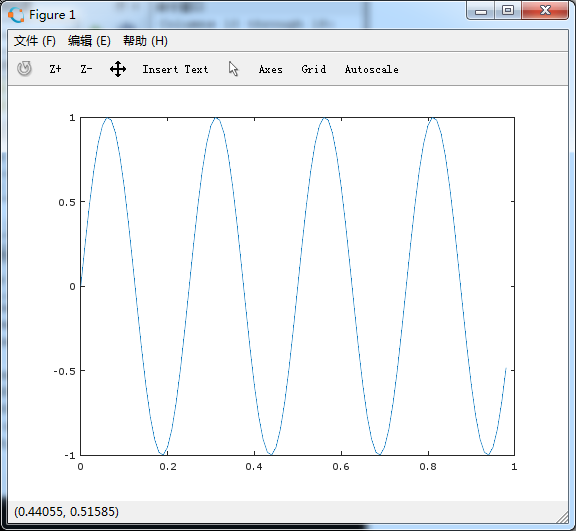Minimize the Figure 1 window
The height and width of the screenshot is (531, 576).
pyautogui.click(x=481, y=11)
